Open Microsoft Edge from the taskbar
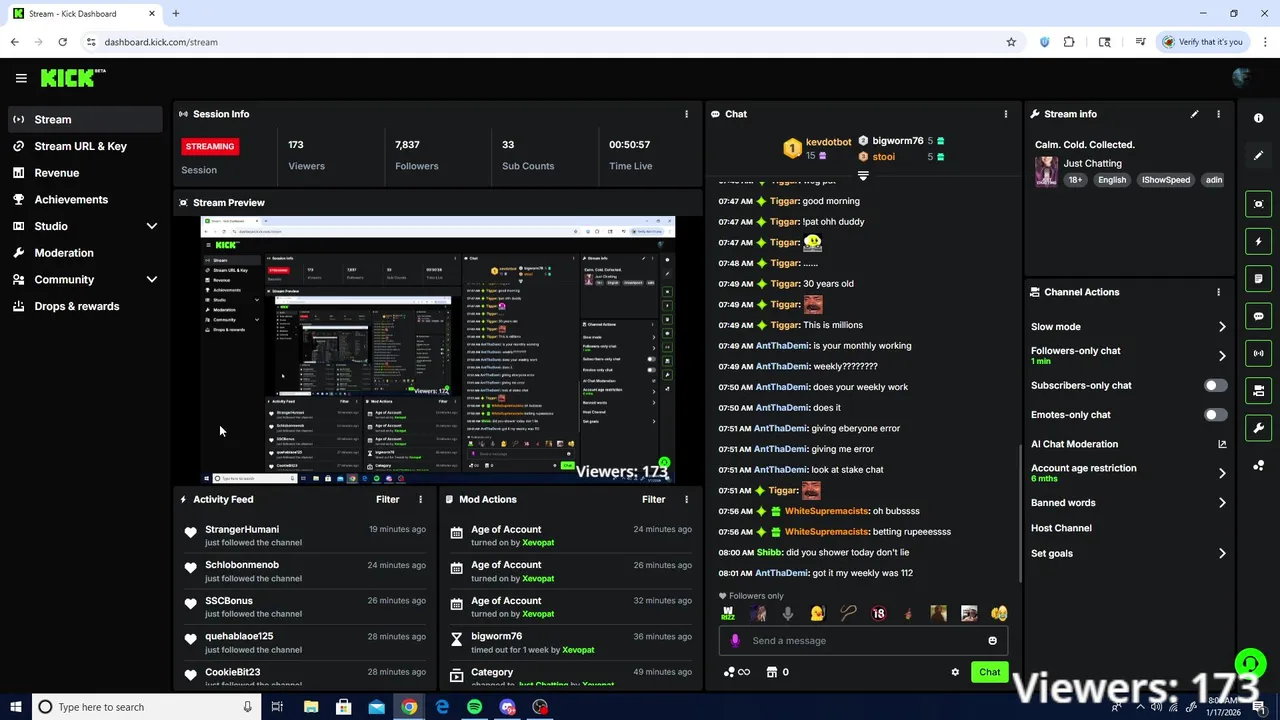 pos(442,707)
